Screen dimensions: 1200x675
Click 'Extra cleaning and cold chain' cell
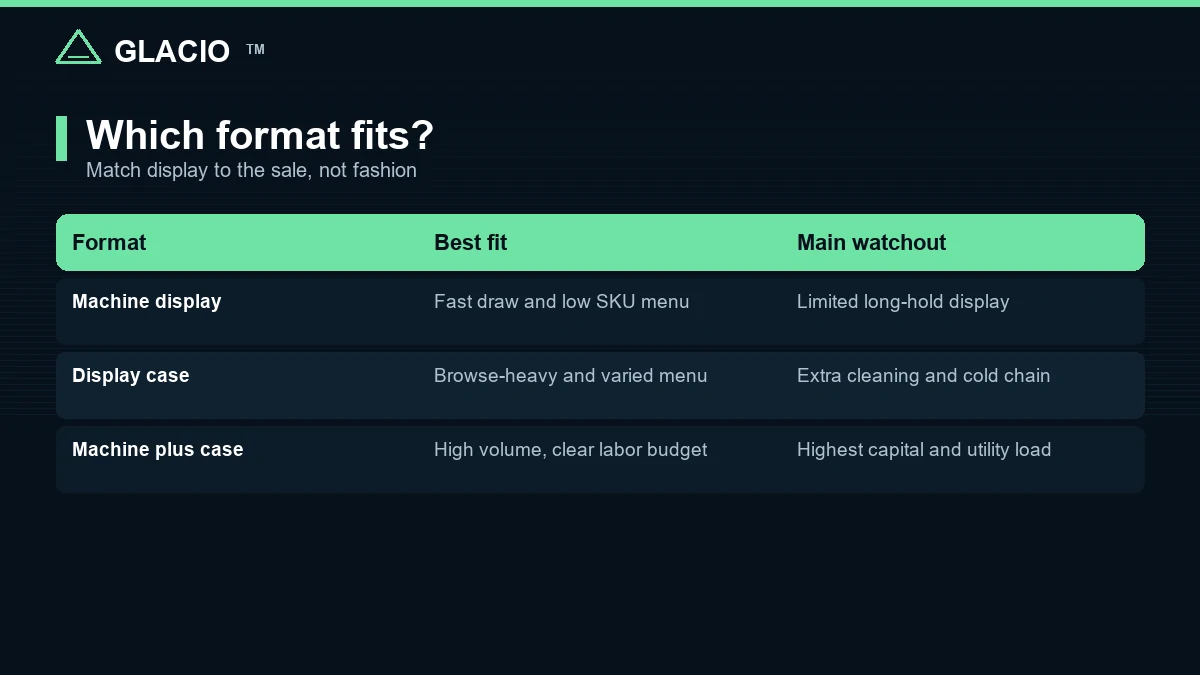coord(923,375)
